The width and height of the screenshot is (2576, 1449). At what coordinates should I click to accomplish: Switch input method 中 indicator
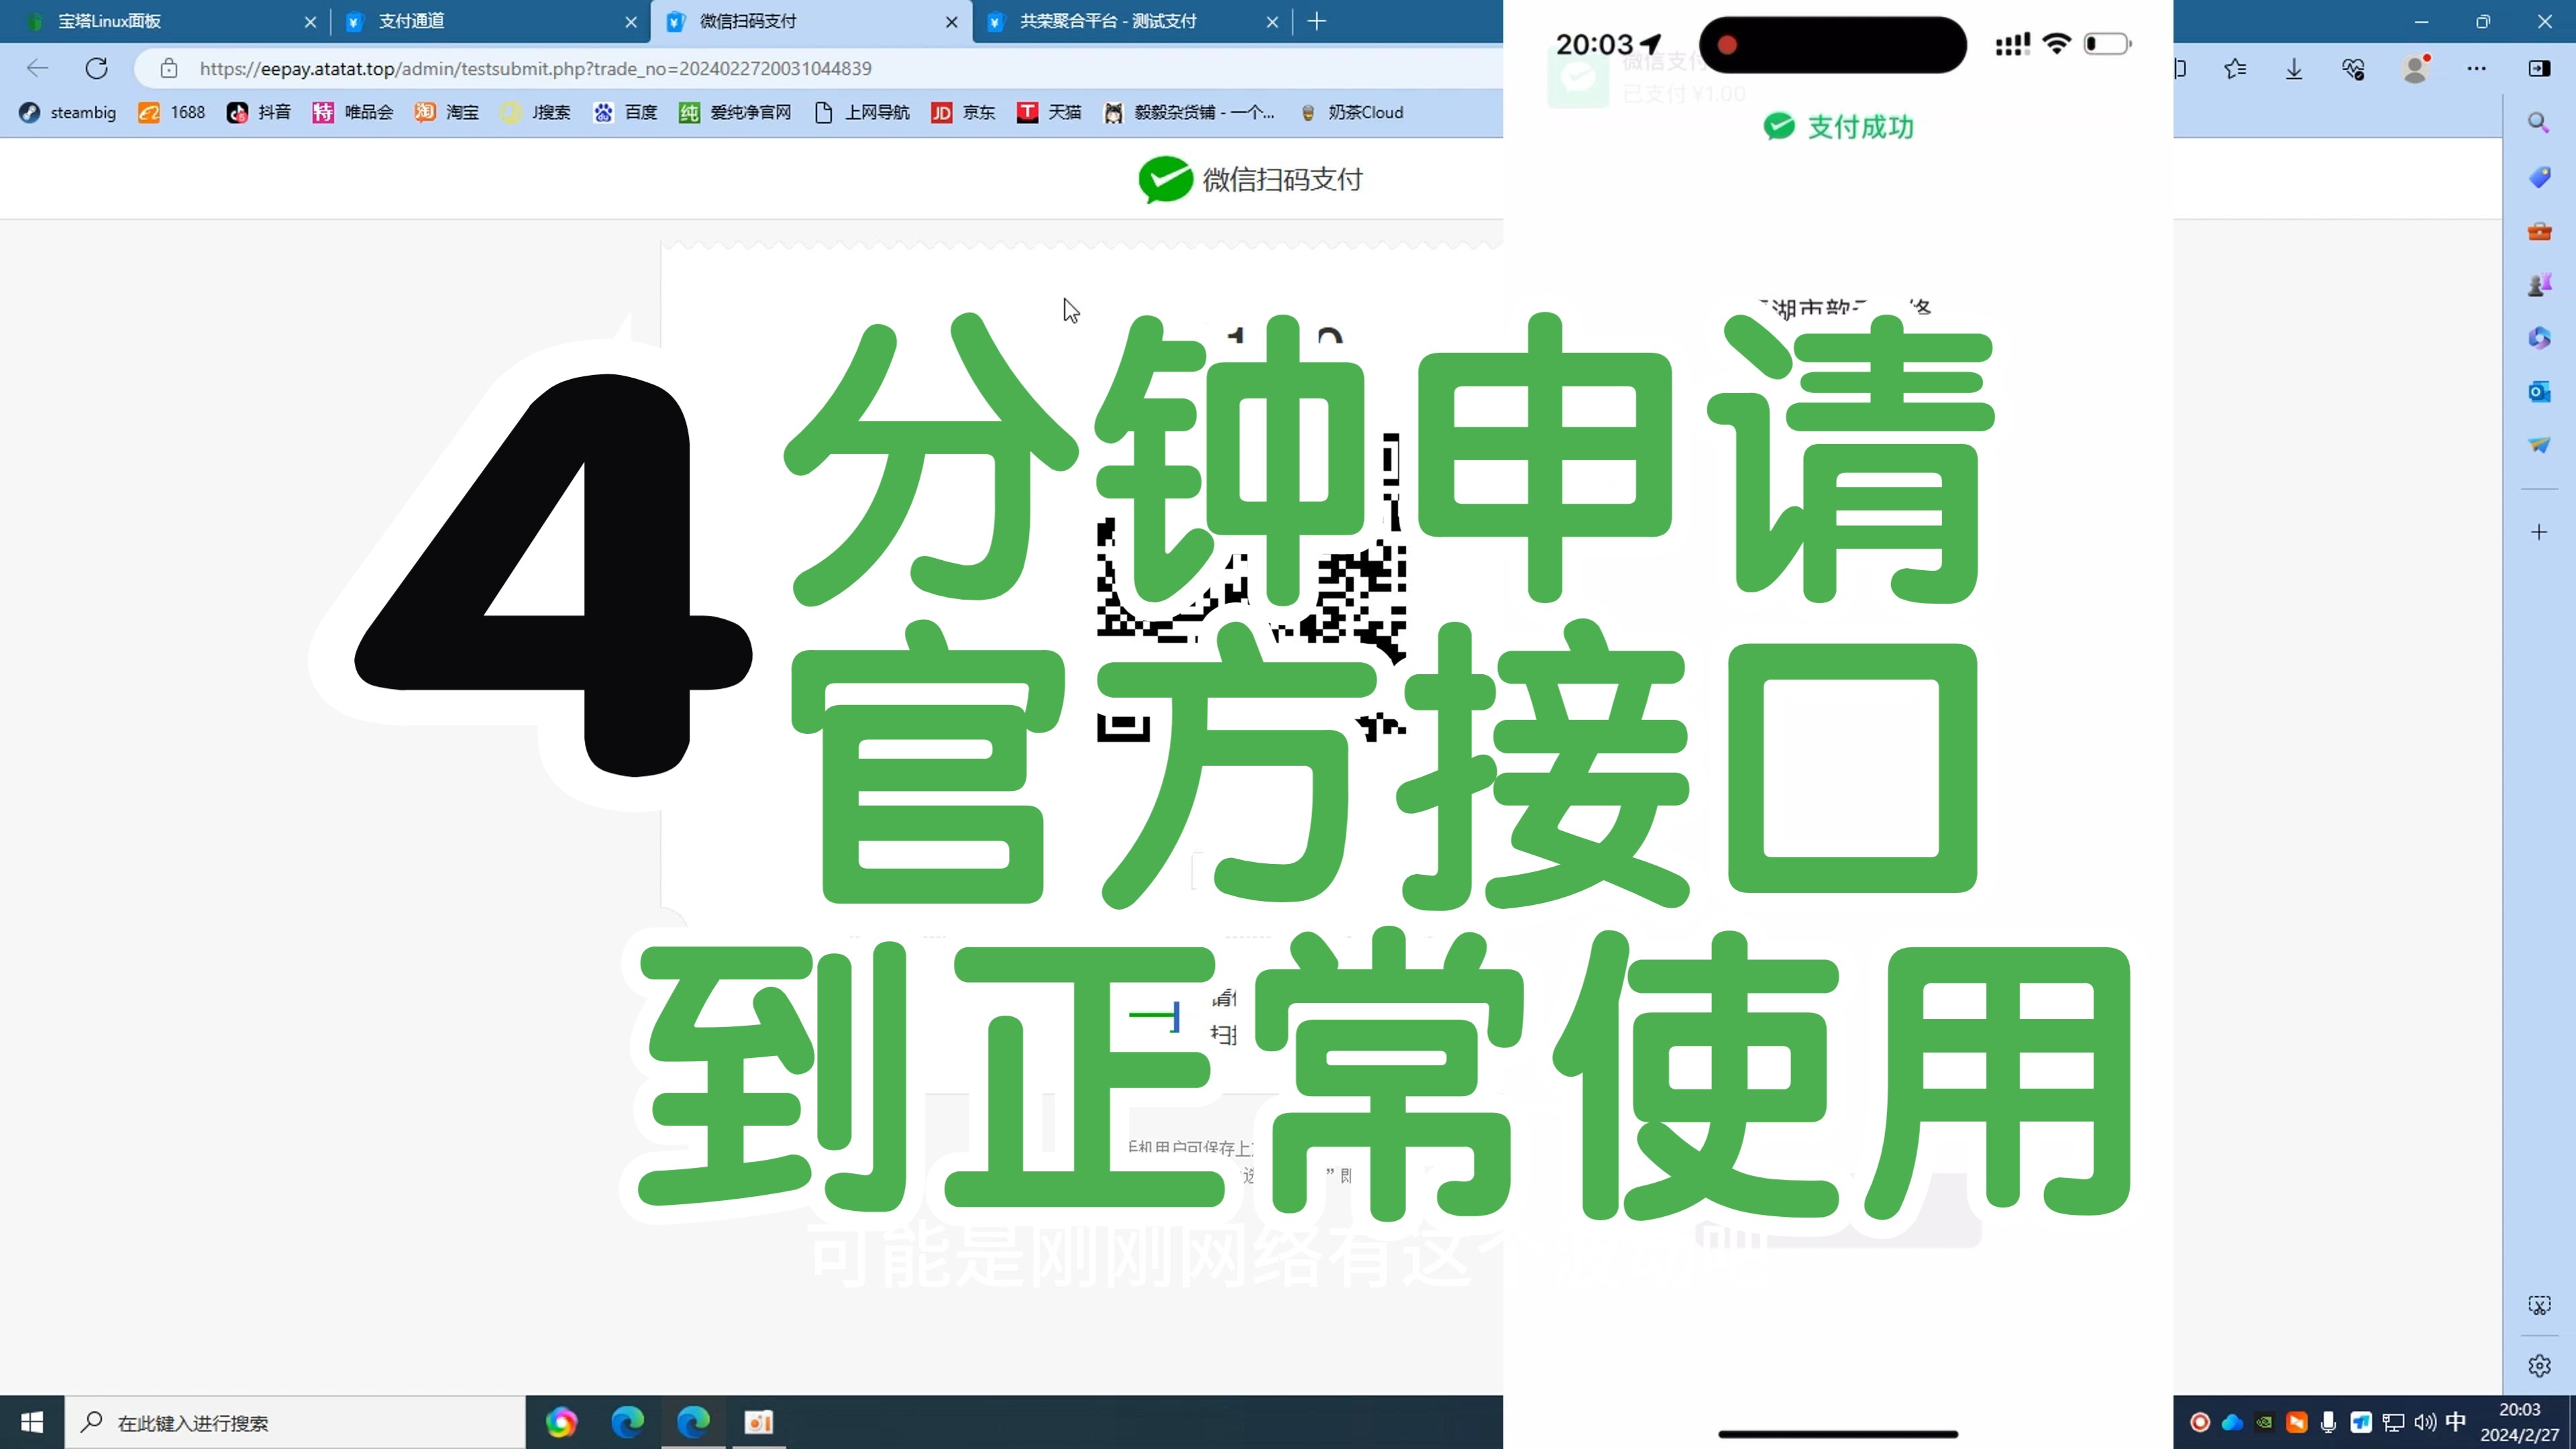pyautogui.click(x=2456, y=1422)
